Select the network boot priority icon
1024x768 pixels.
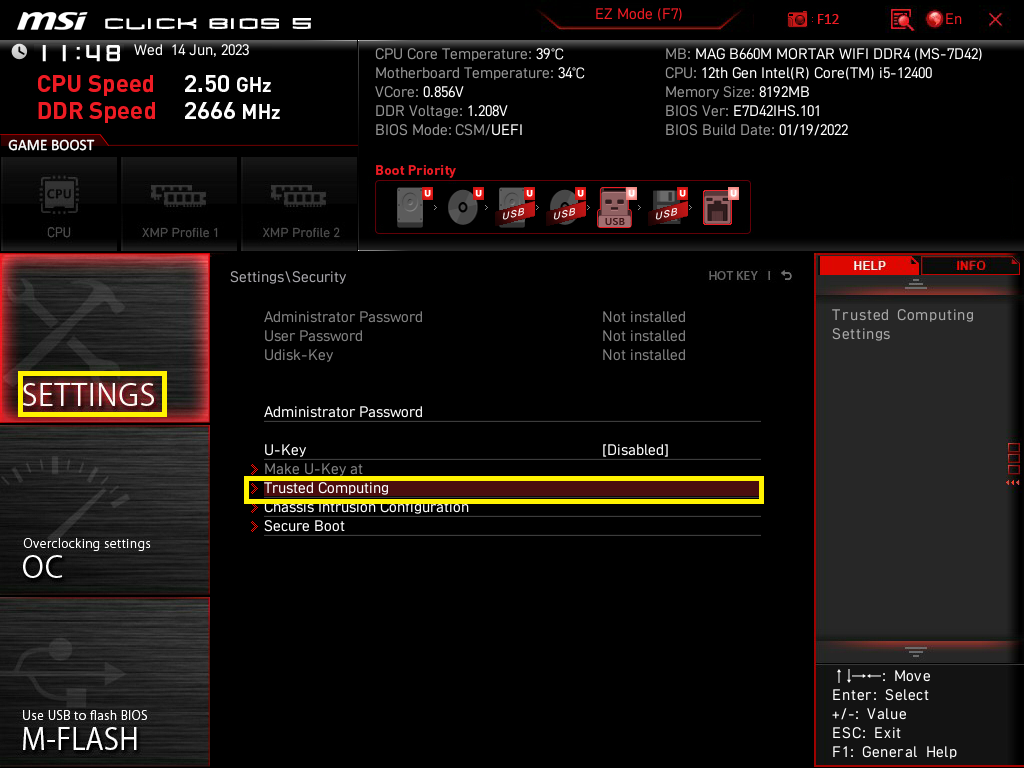(719, 207)
